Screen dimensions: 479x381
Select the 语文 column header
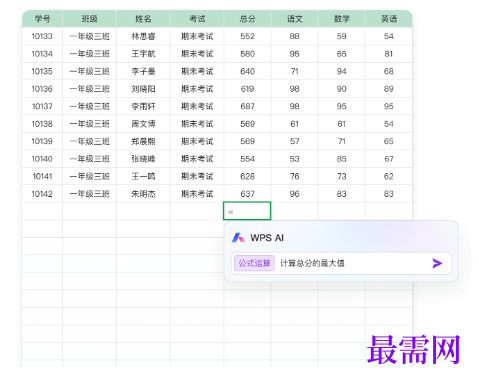(295, 19)
